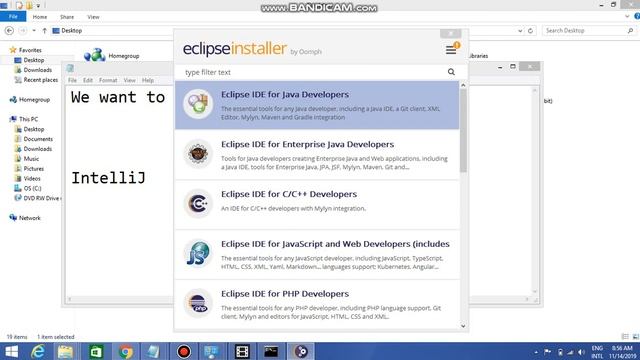Image resolution: width=640 pixels, height=360 pixels.
Task: Open the Notepad View menu
Action: (129, 80)
